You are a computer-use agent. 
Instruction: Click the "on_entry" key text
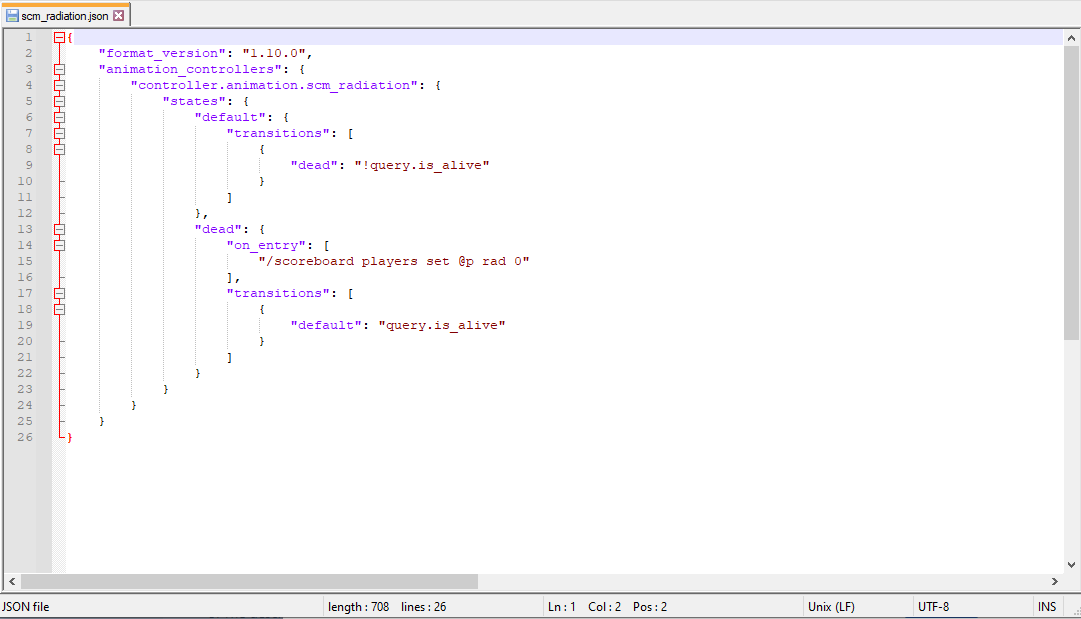click(x=266, y=245)
